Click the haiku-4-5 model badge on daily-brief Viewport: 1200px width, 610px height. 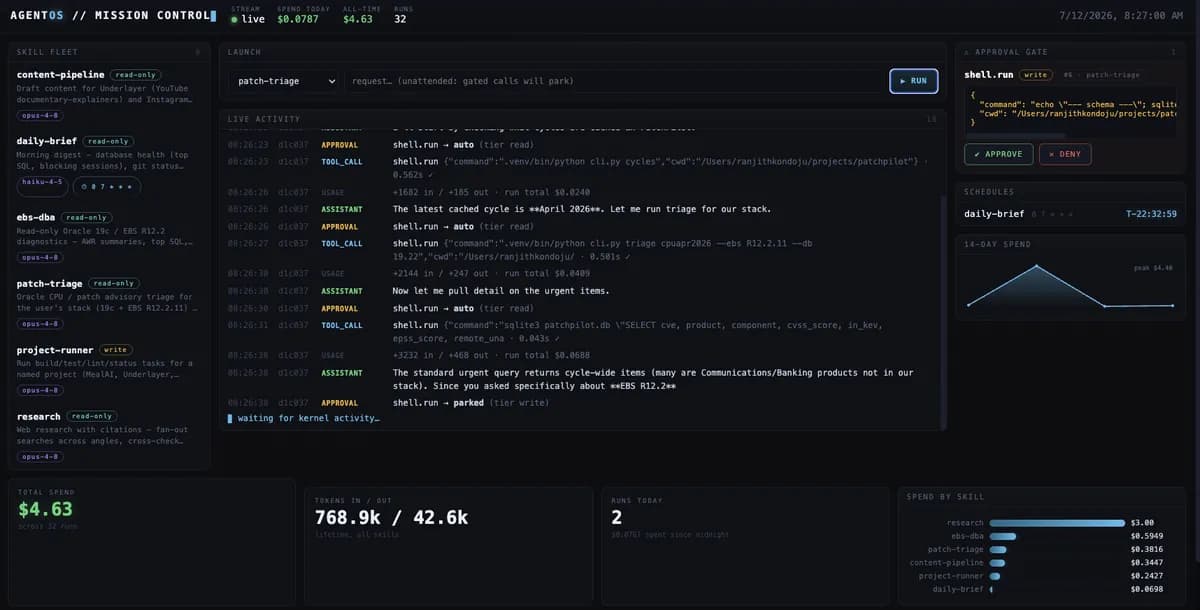click(x=43, y=186)
